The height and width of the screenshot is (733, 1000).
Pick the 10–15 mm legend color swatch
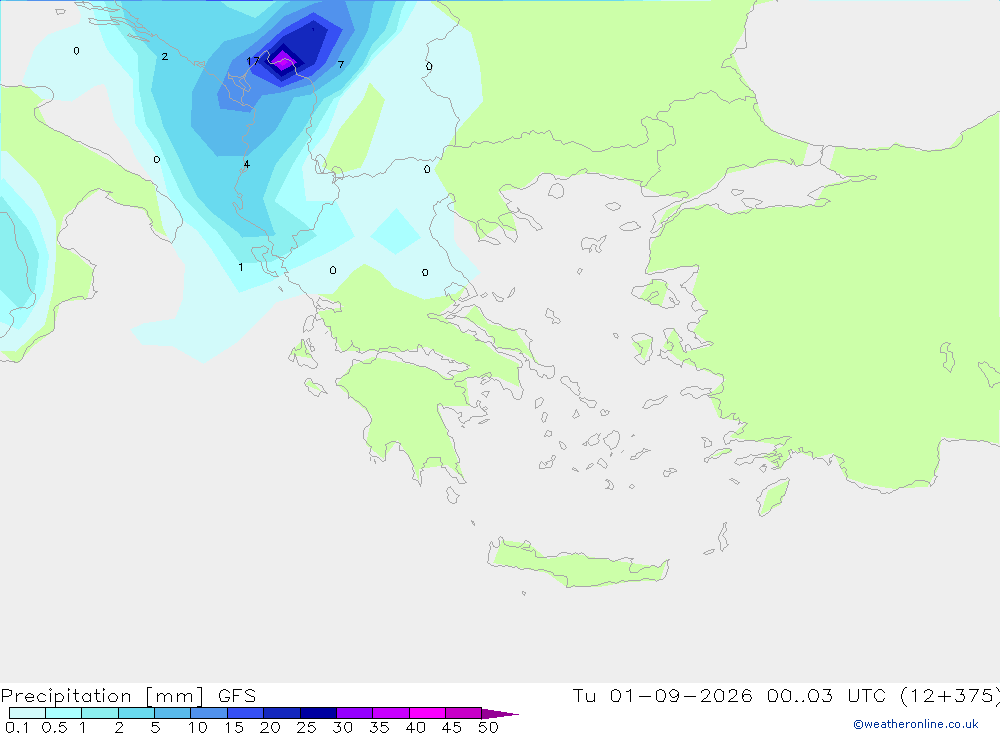point(209,713)
